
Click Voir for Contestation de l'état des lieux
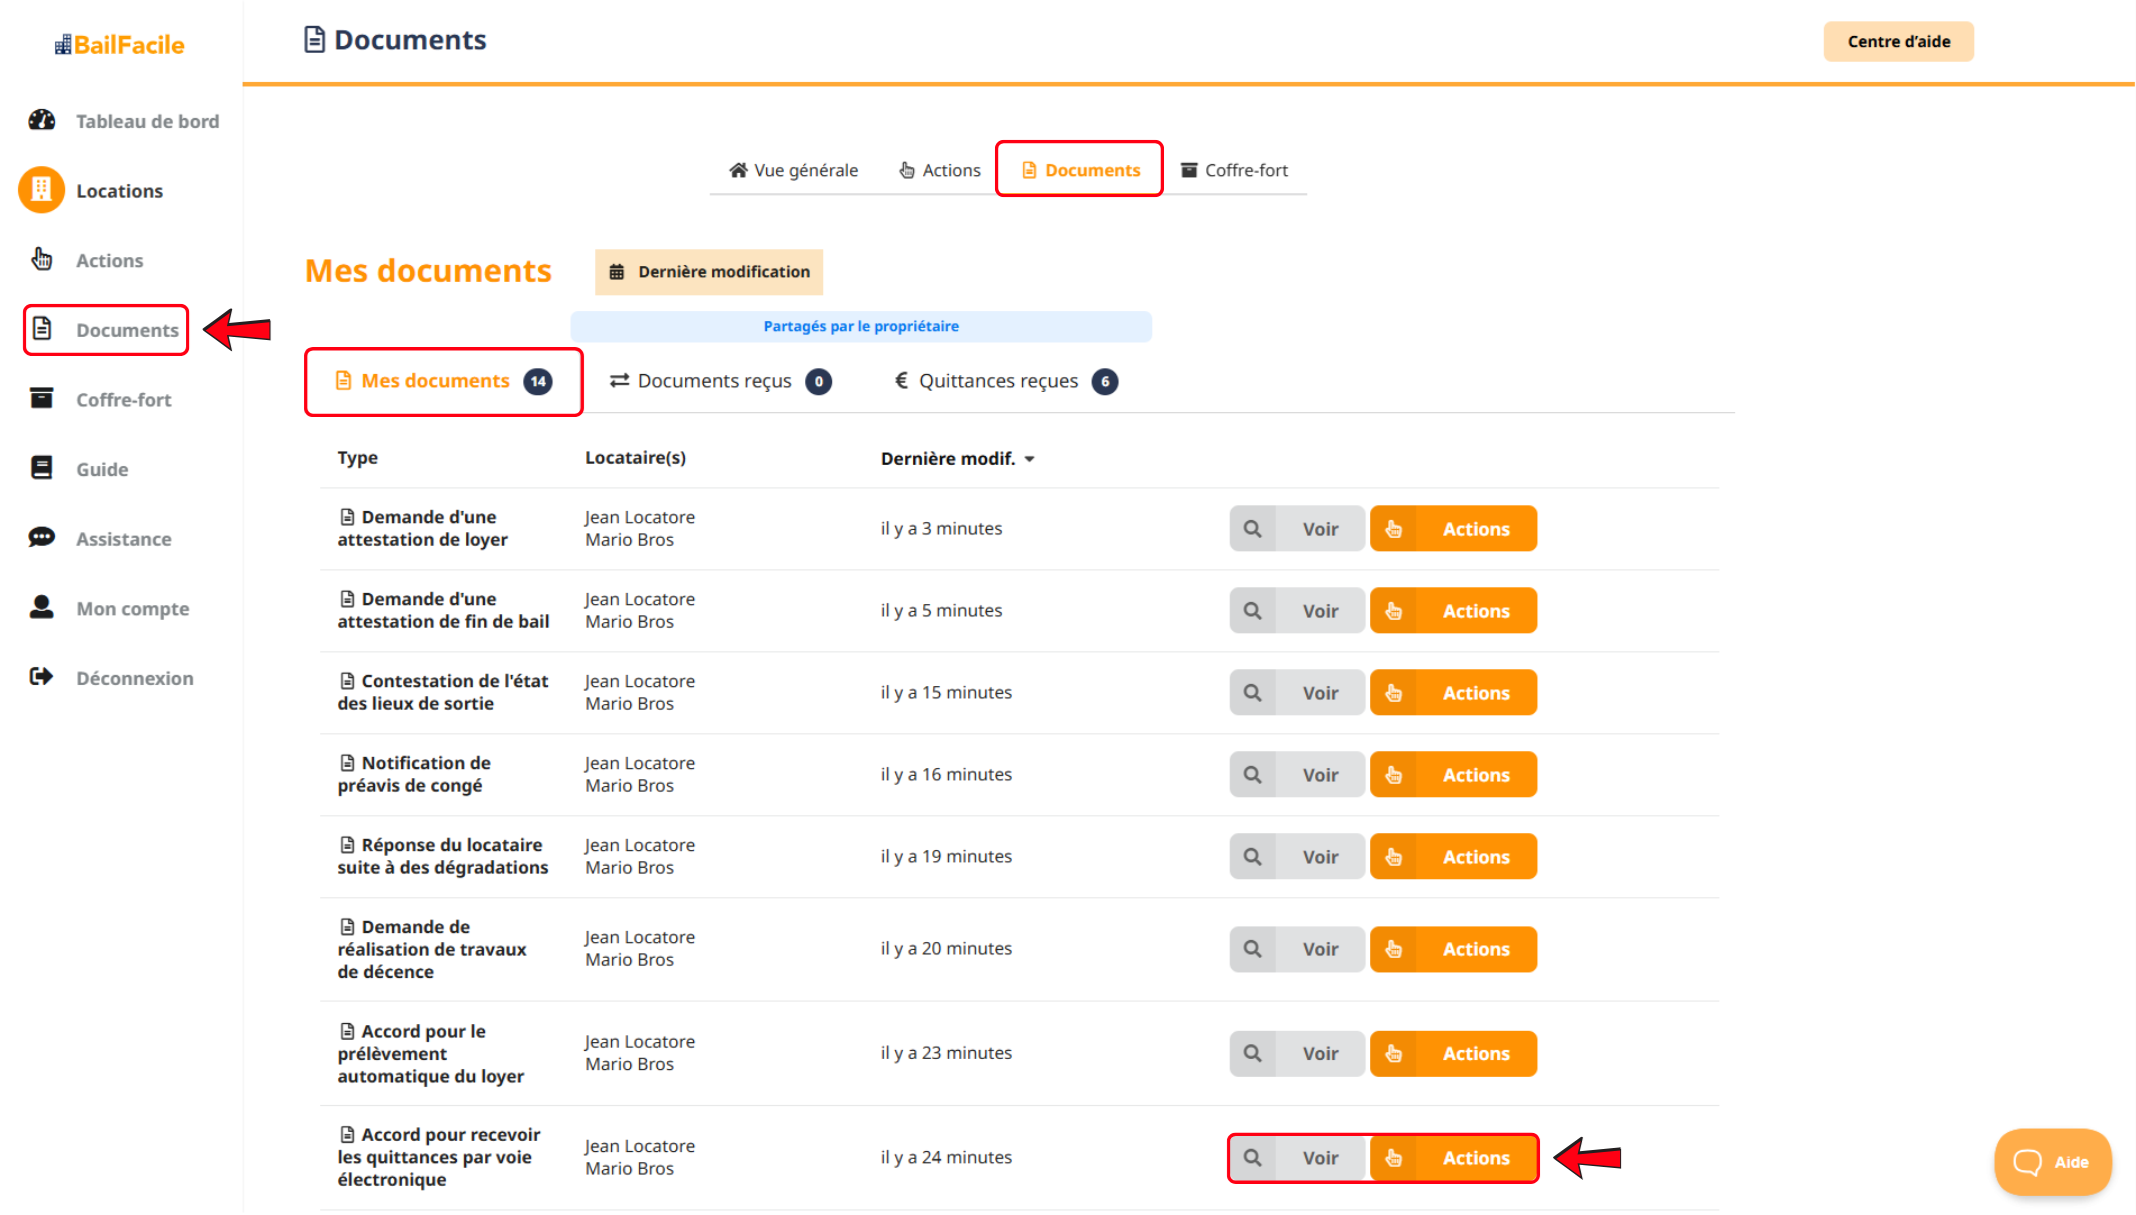pyautogui.click(x=1319, y=693)
